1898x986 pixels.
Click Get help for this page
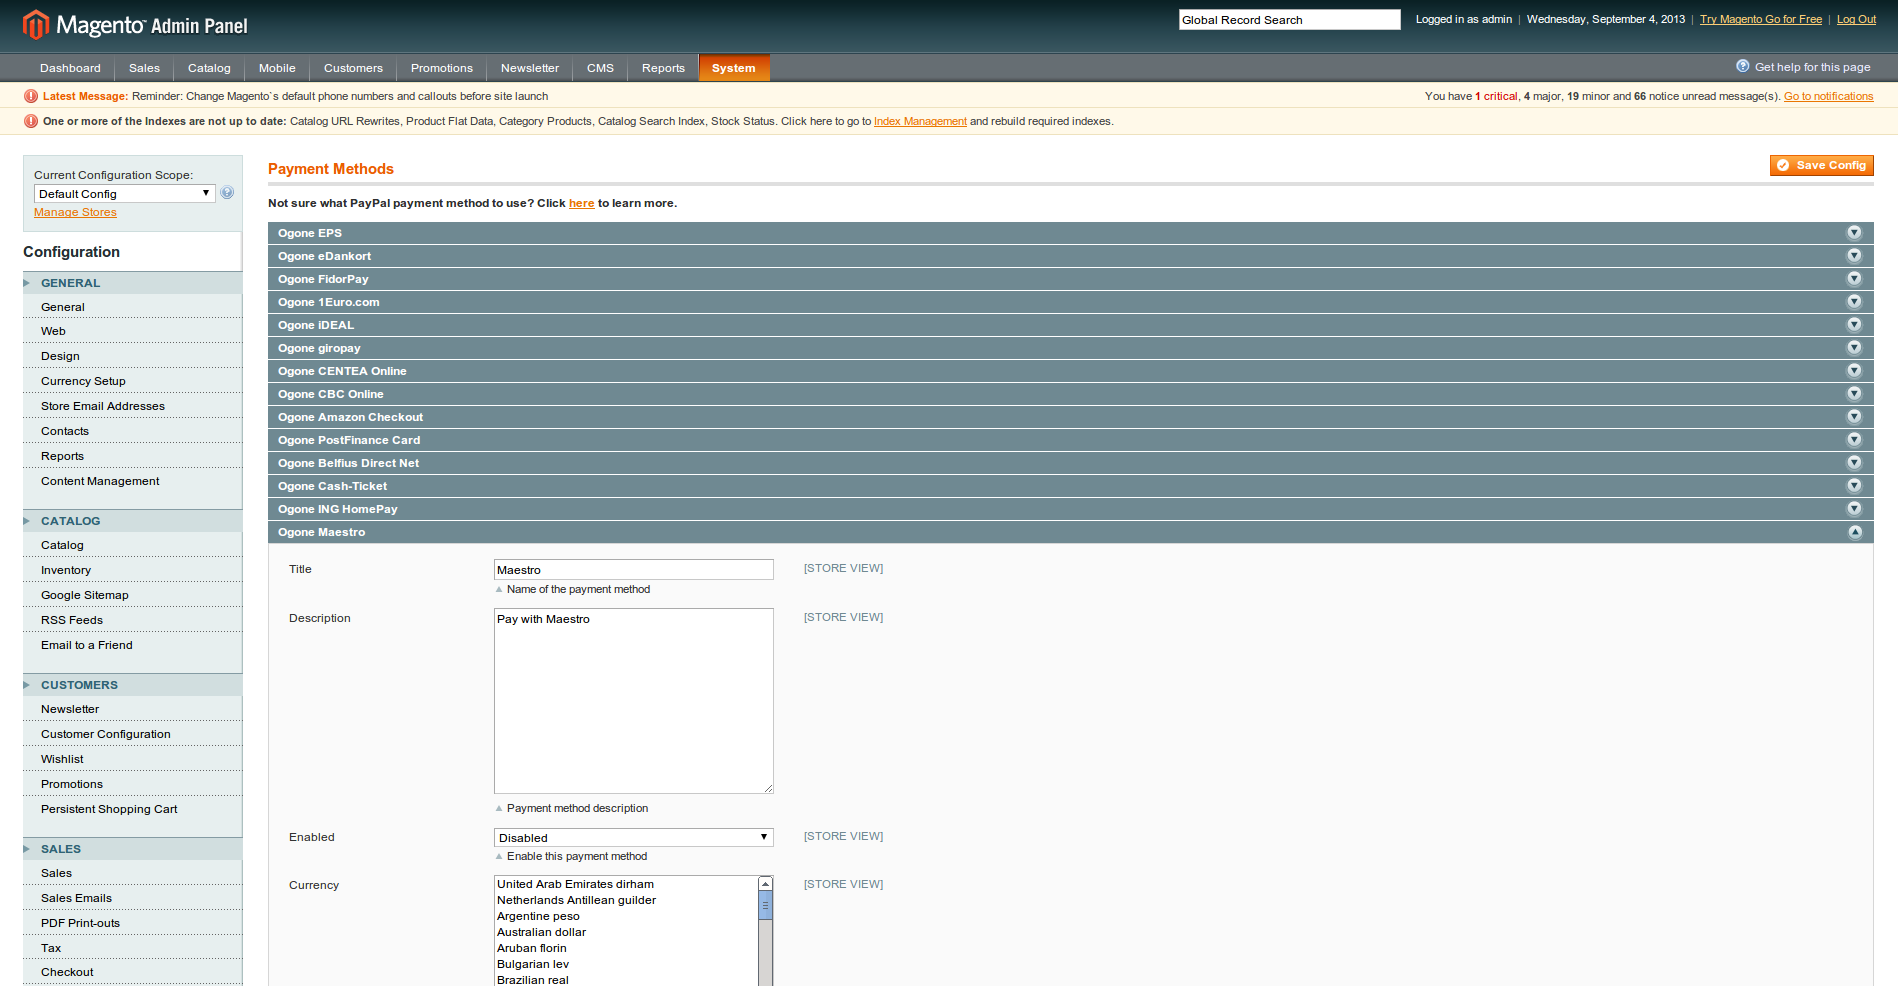pyautogui.click(x=1812, y=67)
